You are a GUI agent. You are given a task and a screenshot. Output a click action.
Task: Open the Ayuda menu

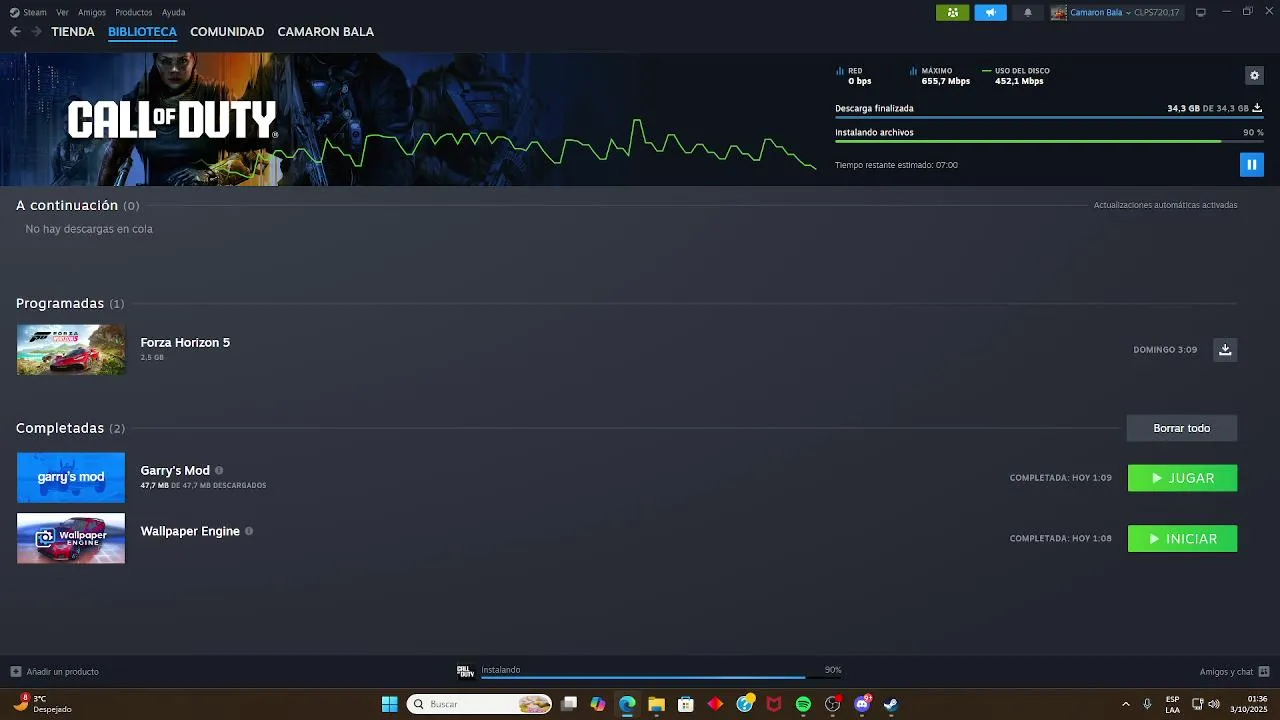pos(173,12)
